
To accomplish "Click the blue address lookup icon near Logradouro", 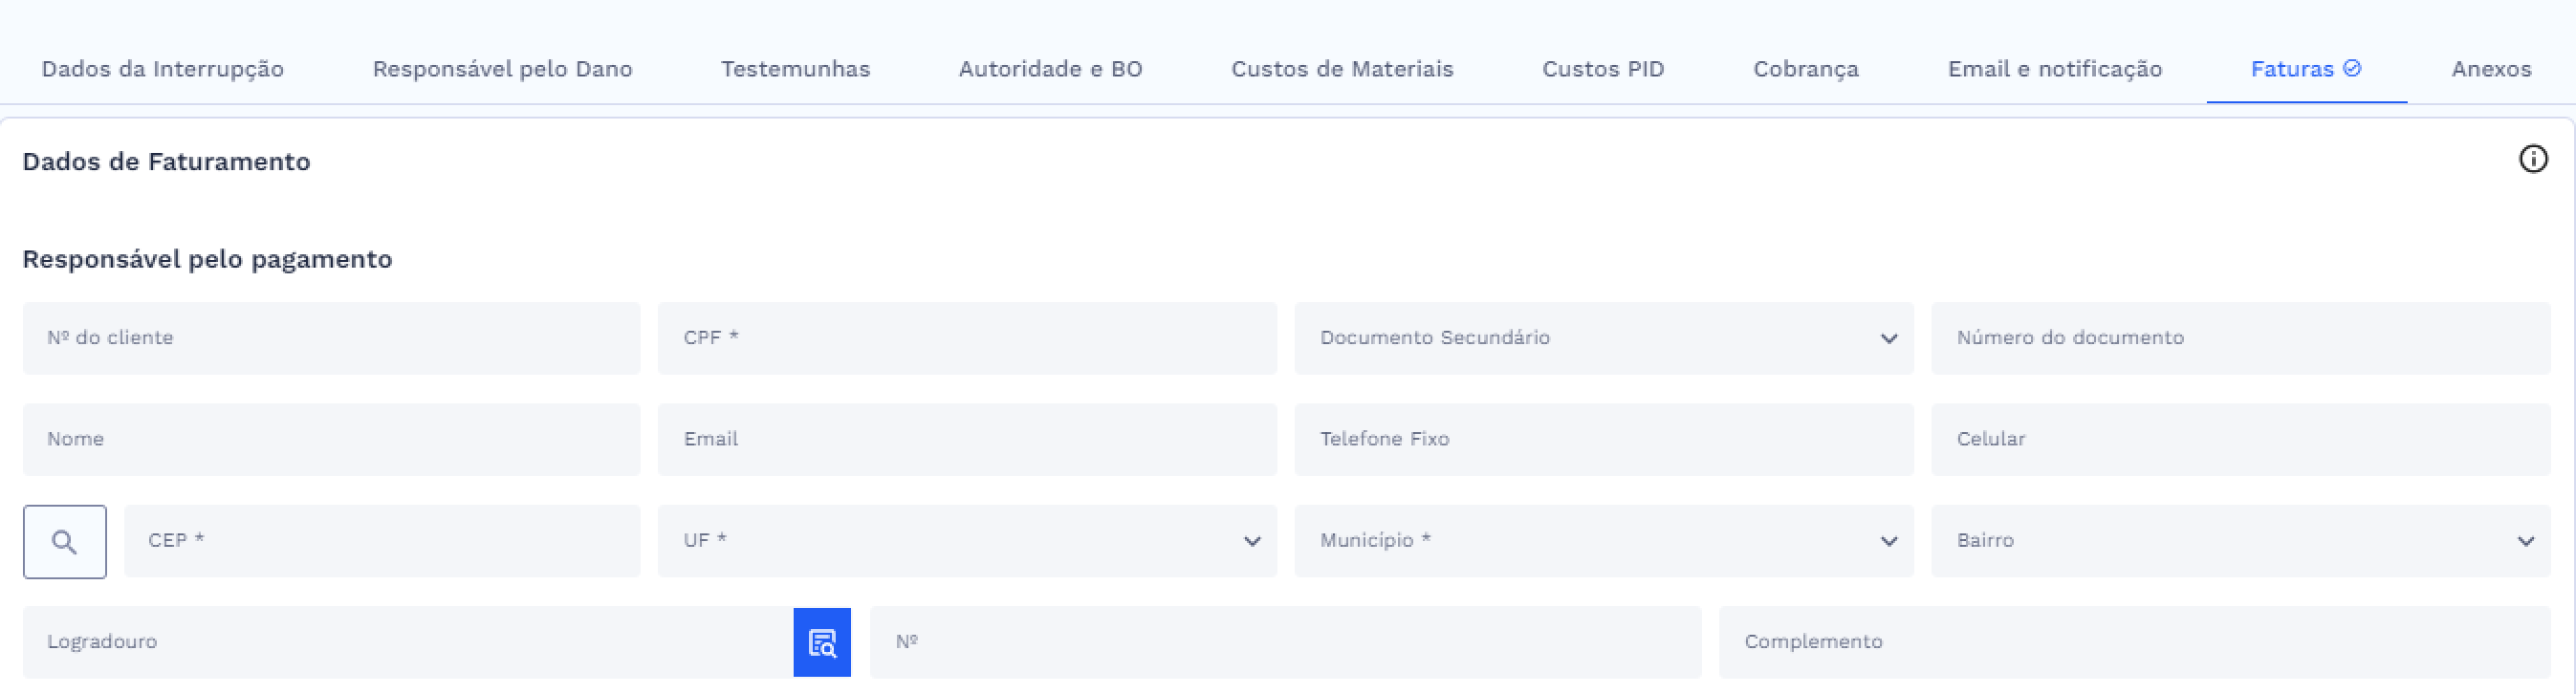I will pos(822,643).
